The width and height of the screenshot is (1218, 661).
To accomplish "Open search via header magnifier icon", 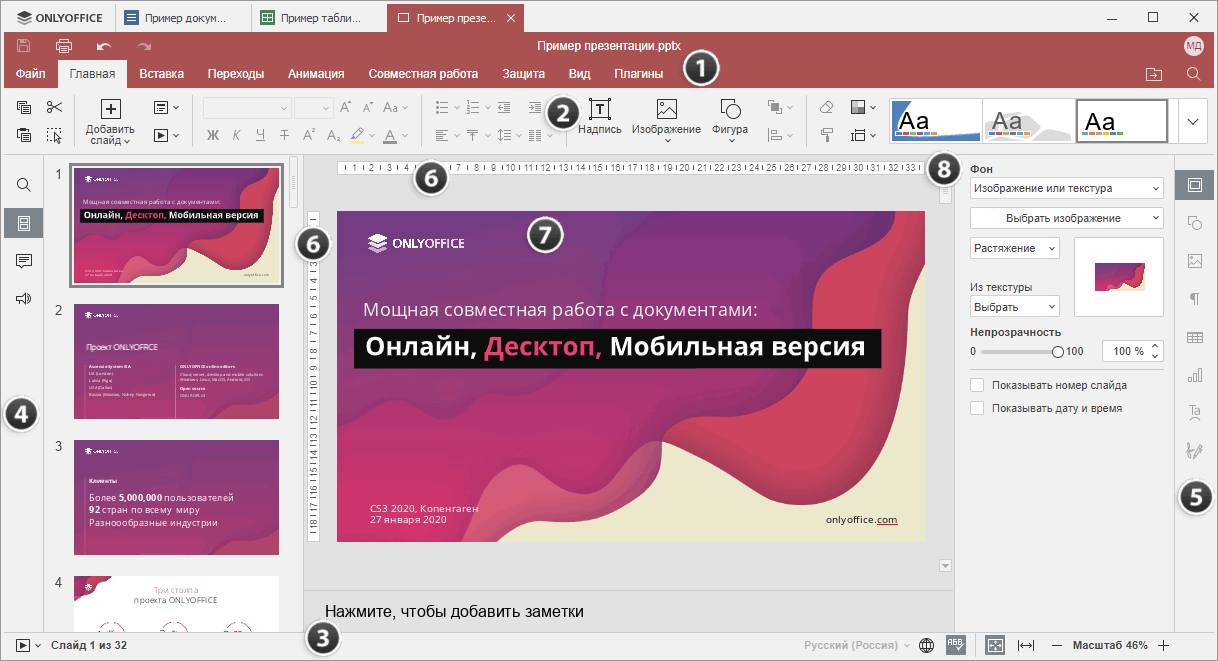I will (1193, 74).
